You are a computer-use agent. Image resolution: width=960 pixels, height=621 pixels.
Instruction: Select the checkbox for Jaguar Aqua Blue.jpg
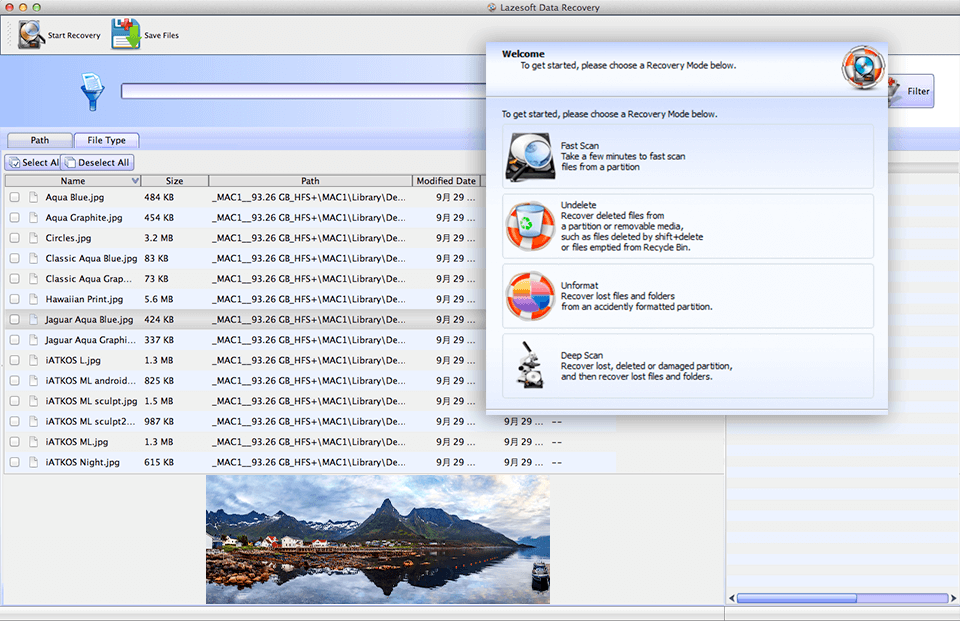15,319
